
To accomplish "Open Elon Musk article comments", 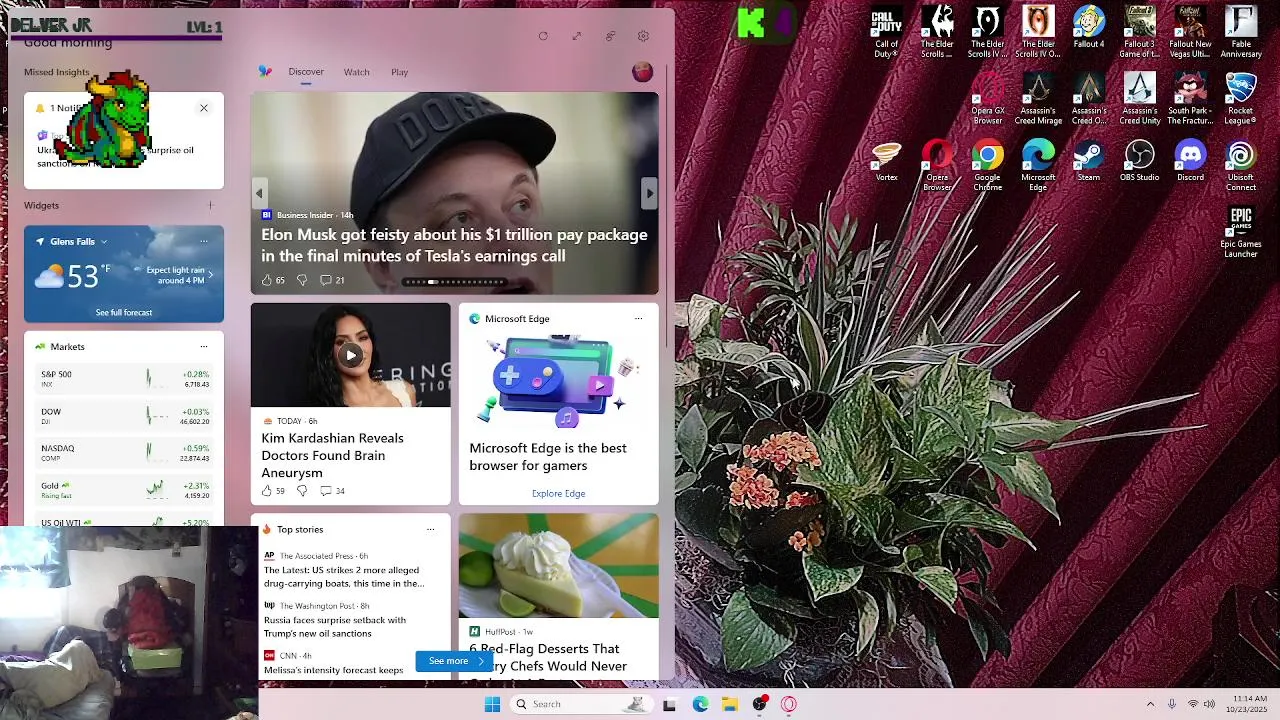I will 332,280.
